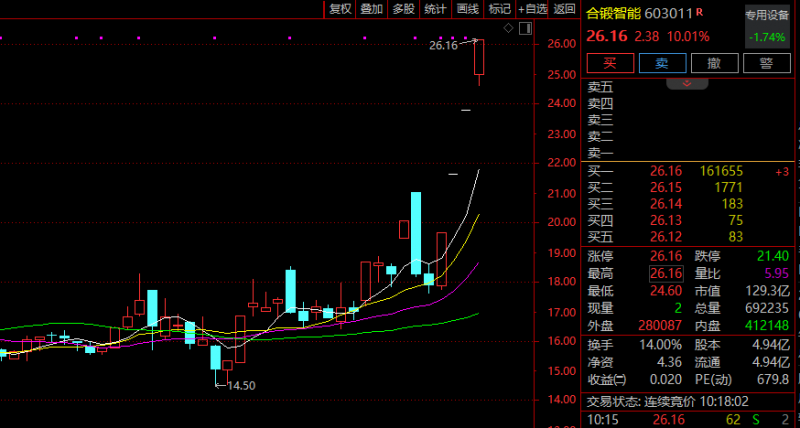Toggle 收益(二) earnings period label
Image resolution: width=800 pixels, height=428 pixels.
(x=605, y=379)
